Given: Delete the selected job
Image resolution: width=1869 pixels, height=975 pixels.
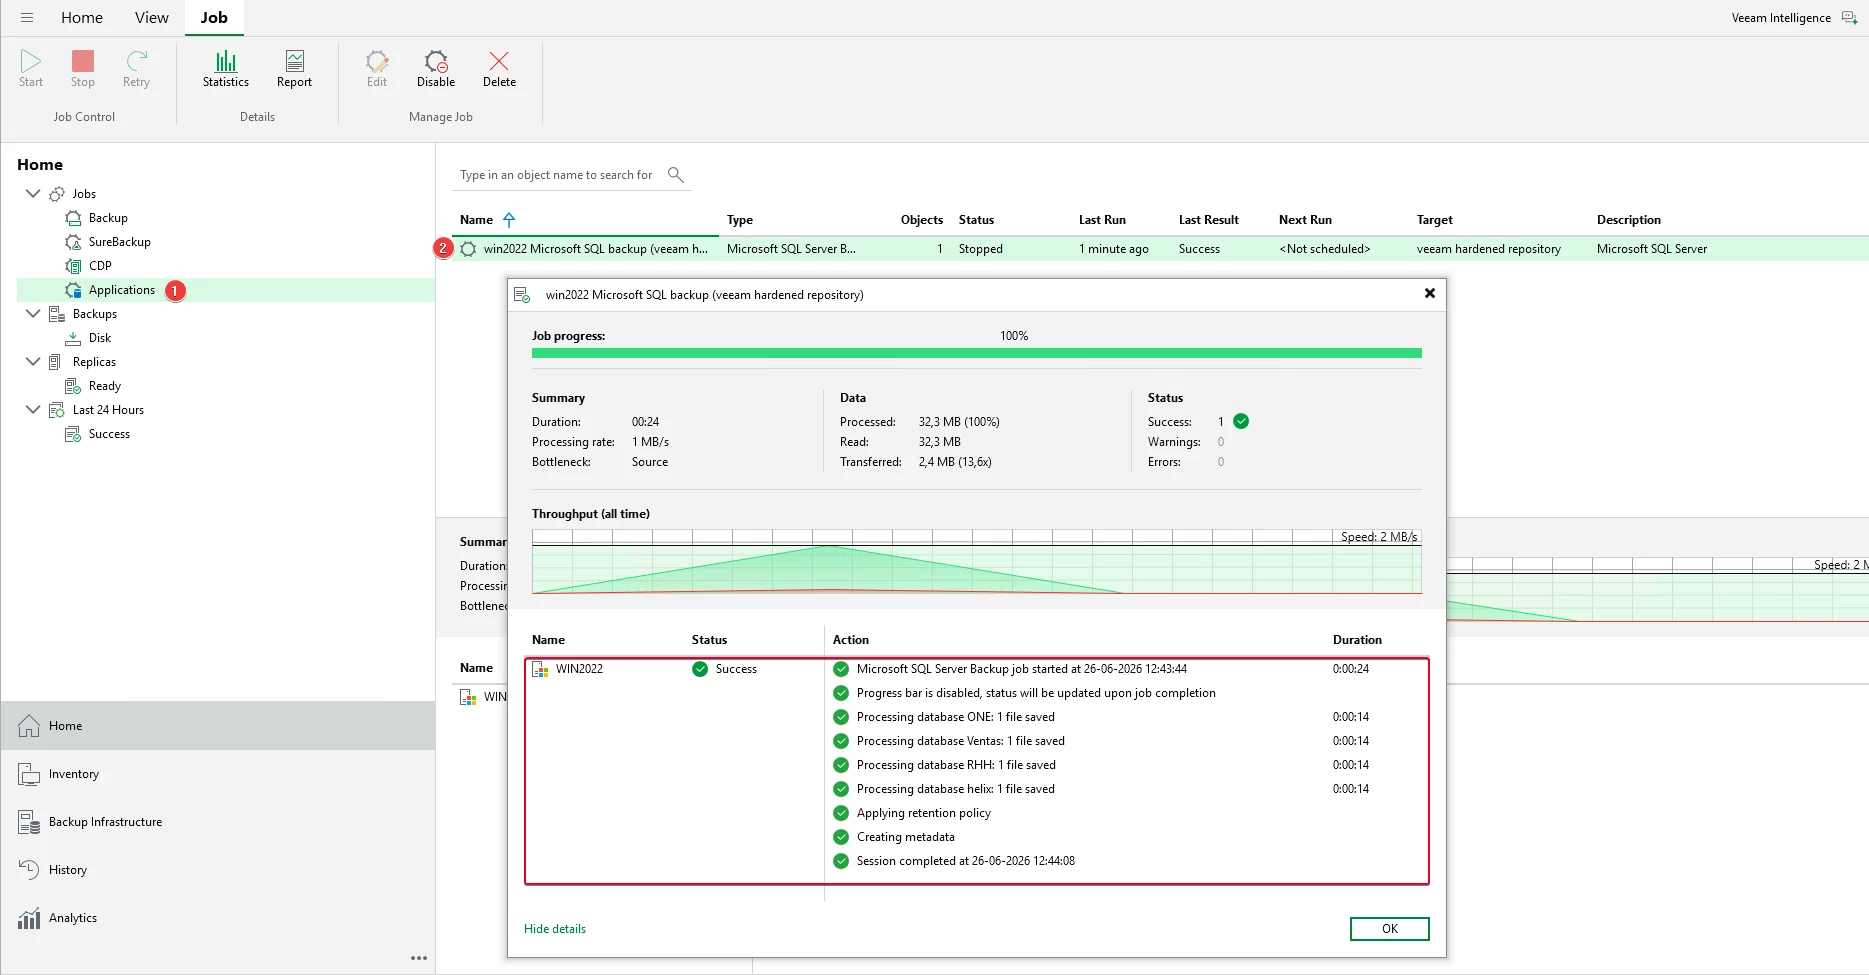Looking at the screenshot, I should pyautogui.click(x=499, y=69).
